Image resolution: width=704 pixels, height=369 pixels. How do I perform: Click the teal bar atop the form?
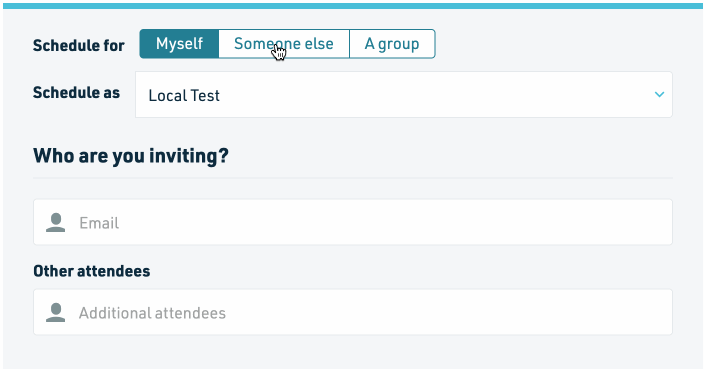[x=352, y=6]
